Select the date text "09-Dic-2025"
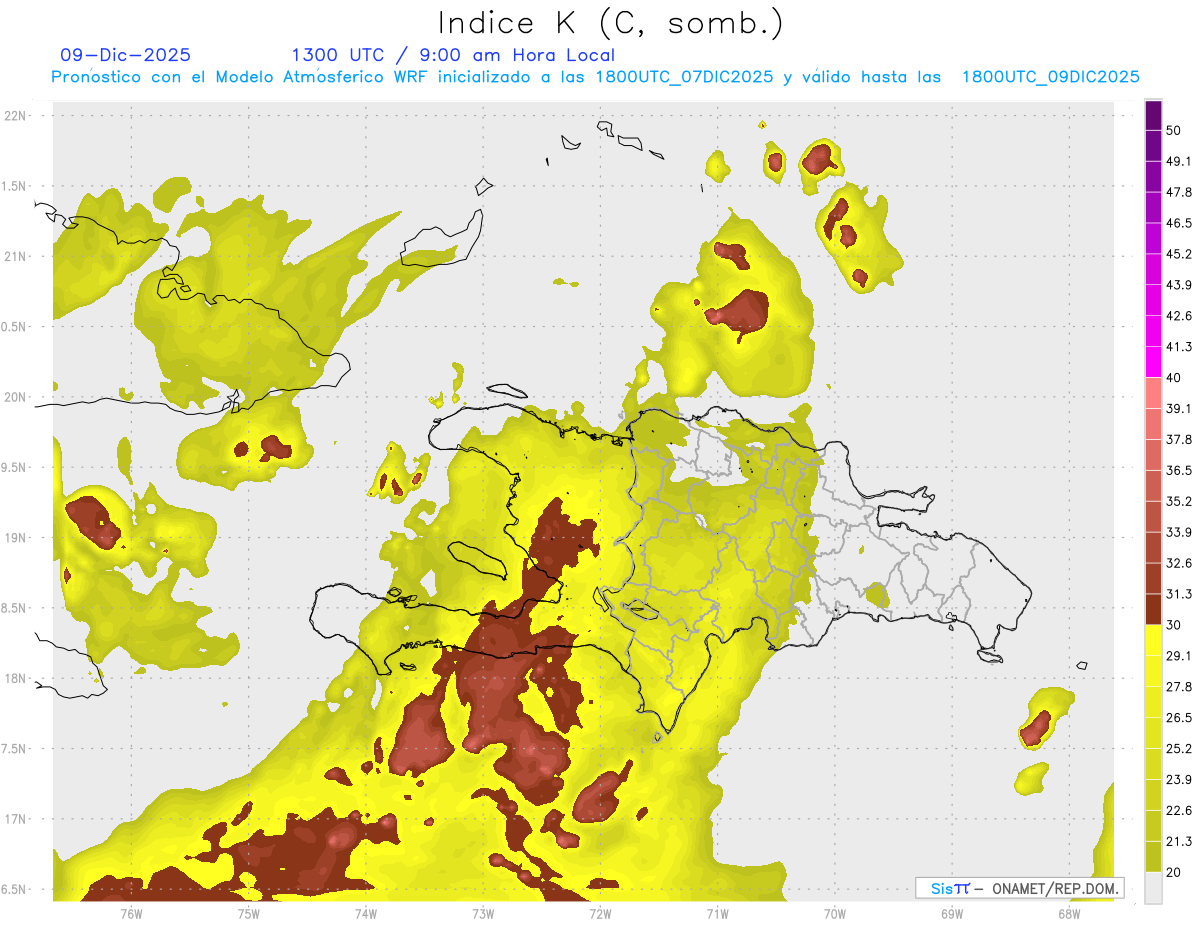1200x927 pixels. [125, 55]
